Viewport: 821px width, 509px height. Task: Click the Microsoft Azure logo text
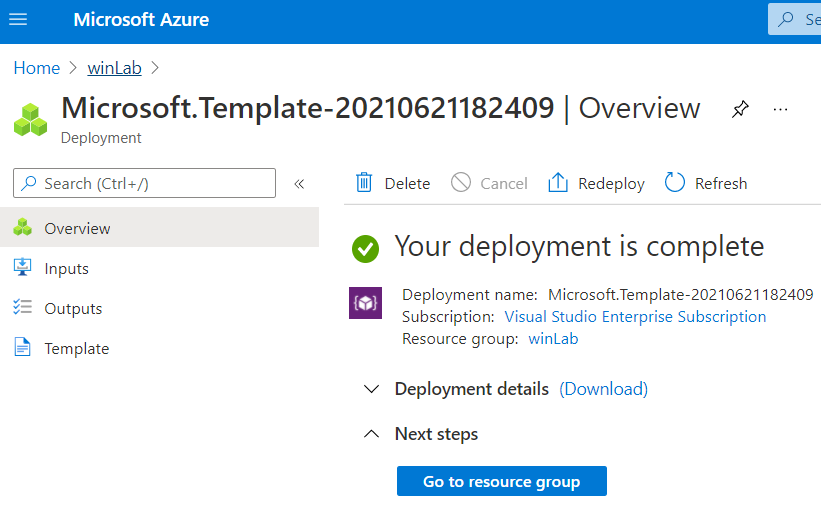[141, 20]
